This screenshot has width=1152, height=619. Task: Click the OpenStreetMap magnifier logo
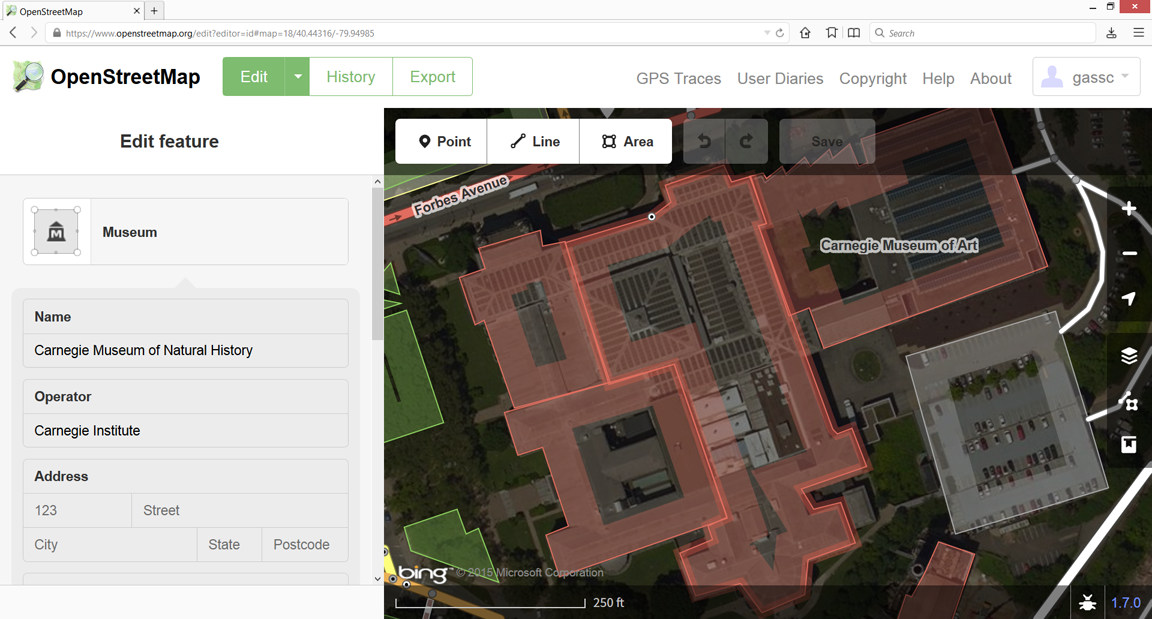coord(29,76)
